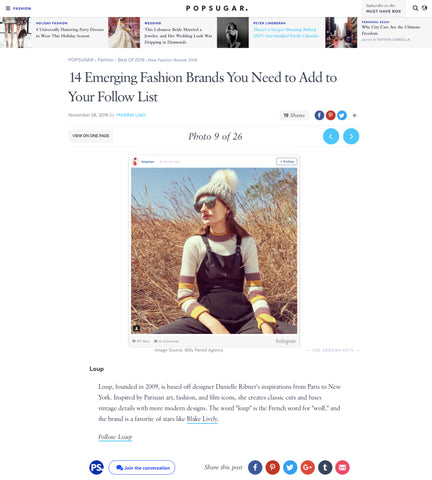Advance to the next photo arrow

tap(351, 136)
